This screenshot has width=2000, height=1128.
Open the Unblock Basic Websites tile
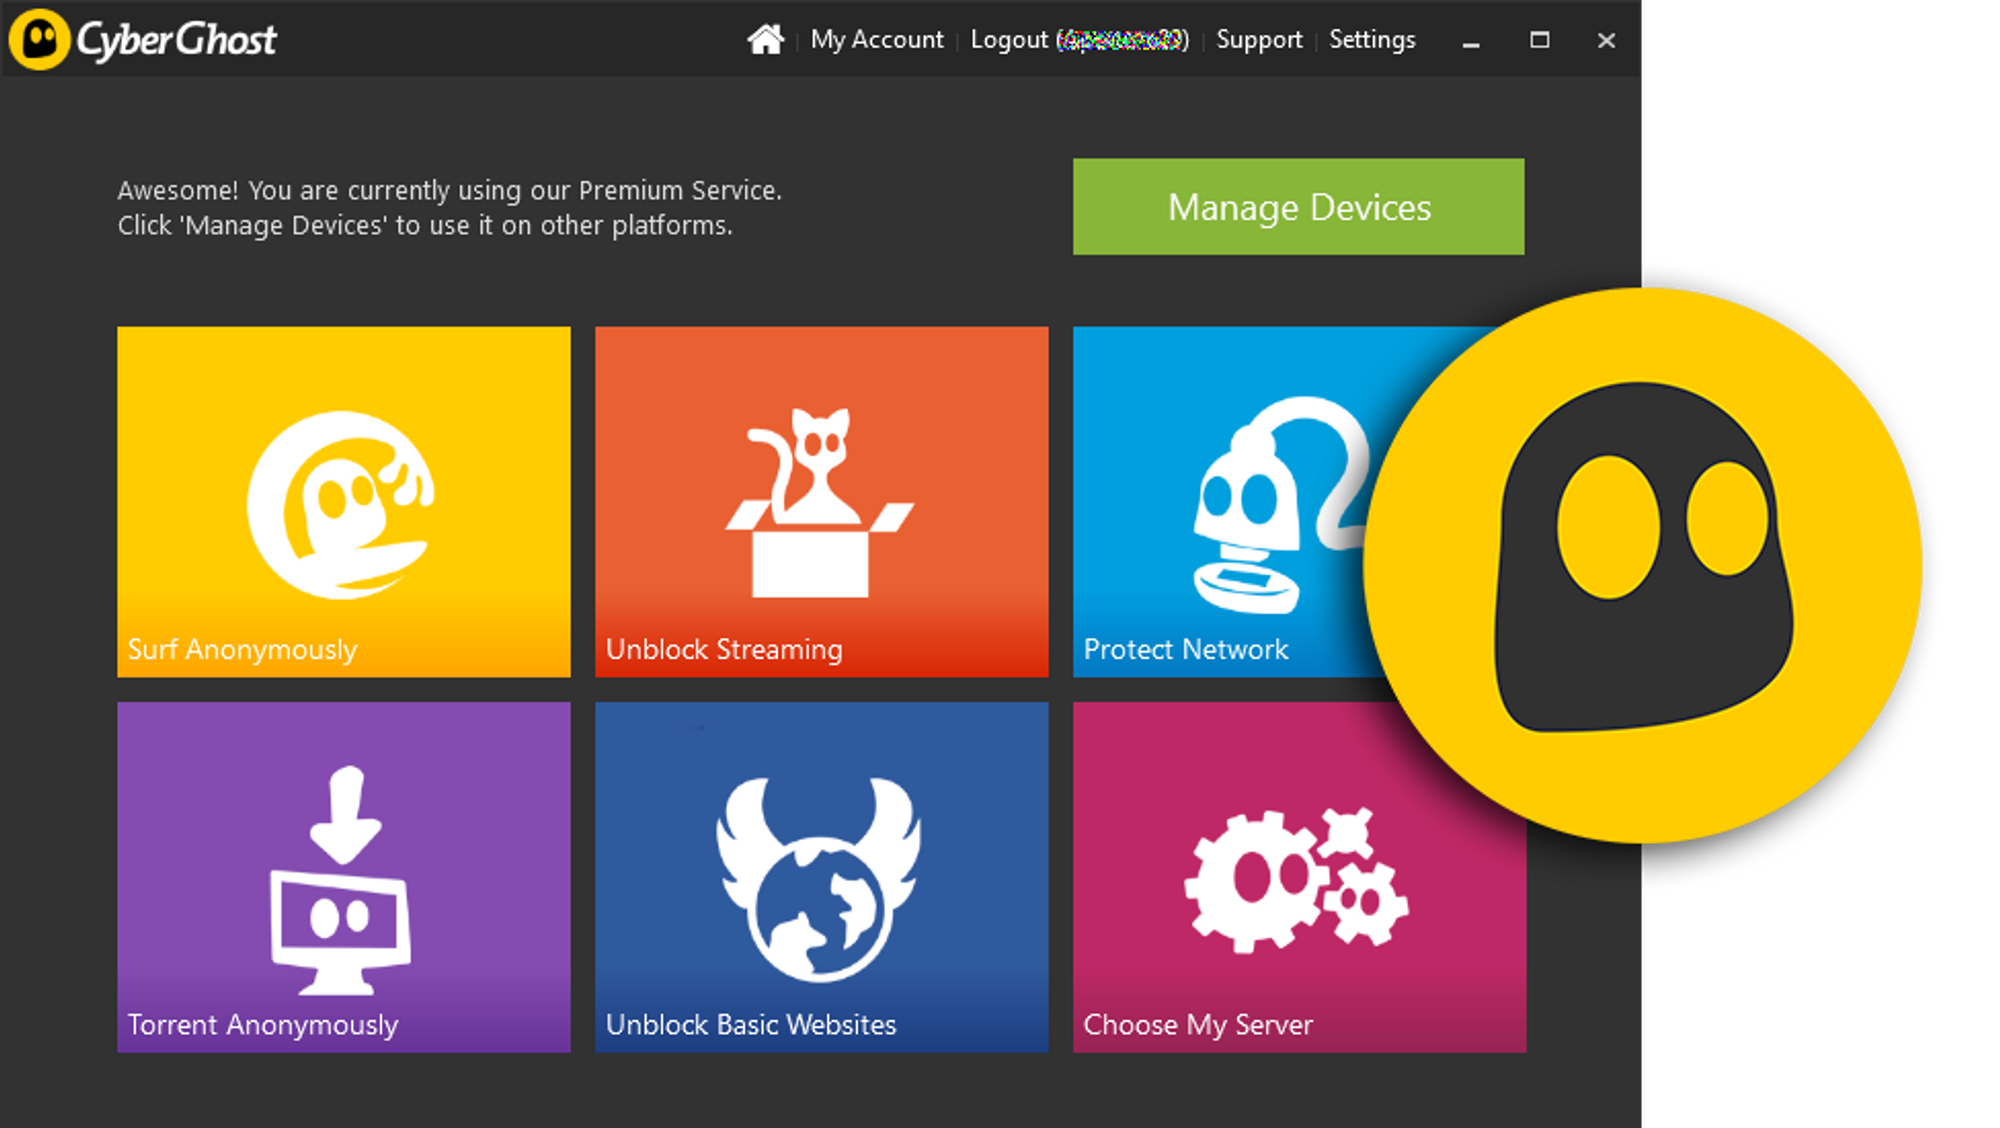pos(822,877)
